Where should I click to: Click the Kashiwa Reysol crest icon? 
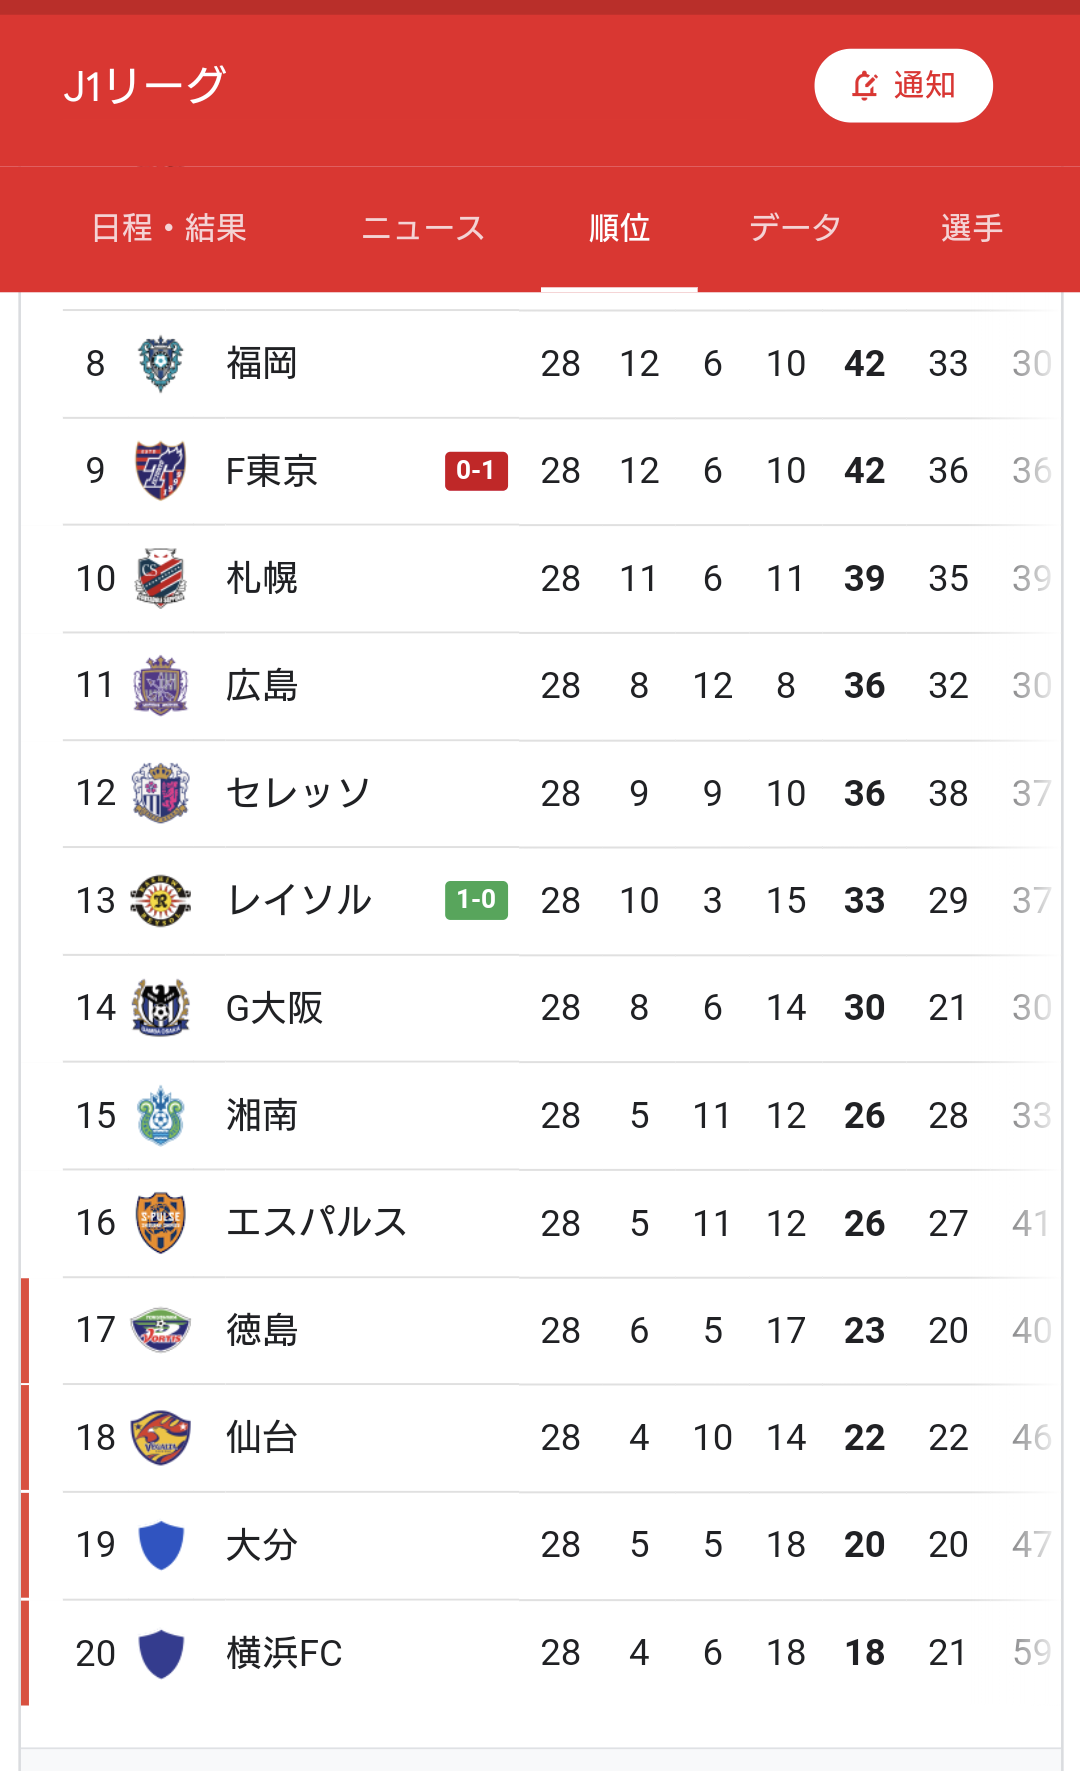(x=160, y=901)
